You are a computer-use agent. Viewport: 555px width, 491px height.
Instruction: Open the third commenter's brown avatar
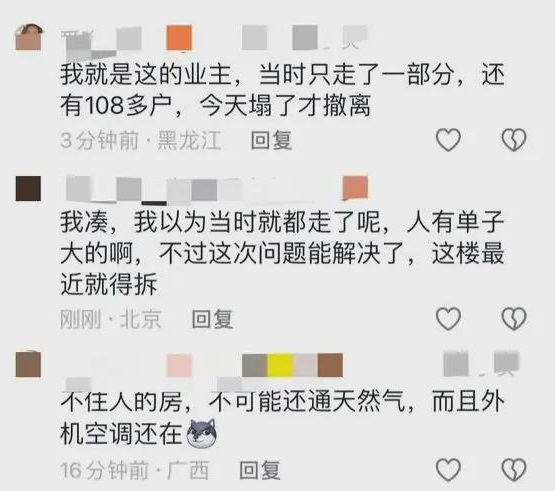[28, 364]
